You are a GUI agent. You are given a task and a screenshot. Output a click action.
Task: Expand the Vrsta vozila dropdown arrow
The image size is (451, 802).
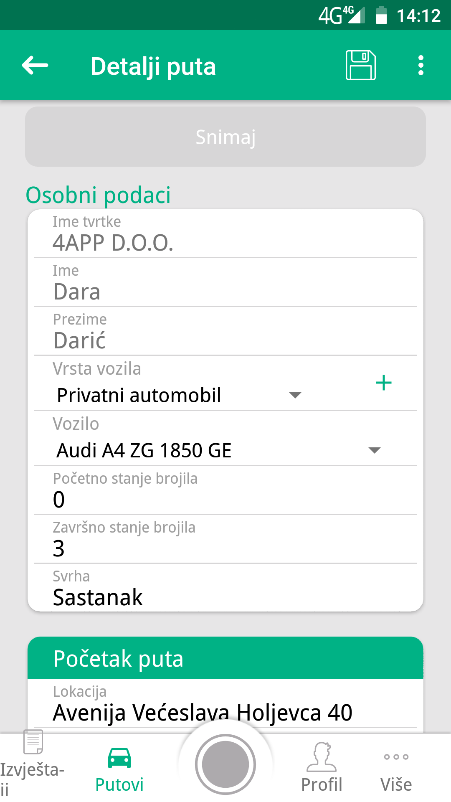[295, 395]
